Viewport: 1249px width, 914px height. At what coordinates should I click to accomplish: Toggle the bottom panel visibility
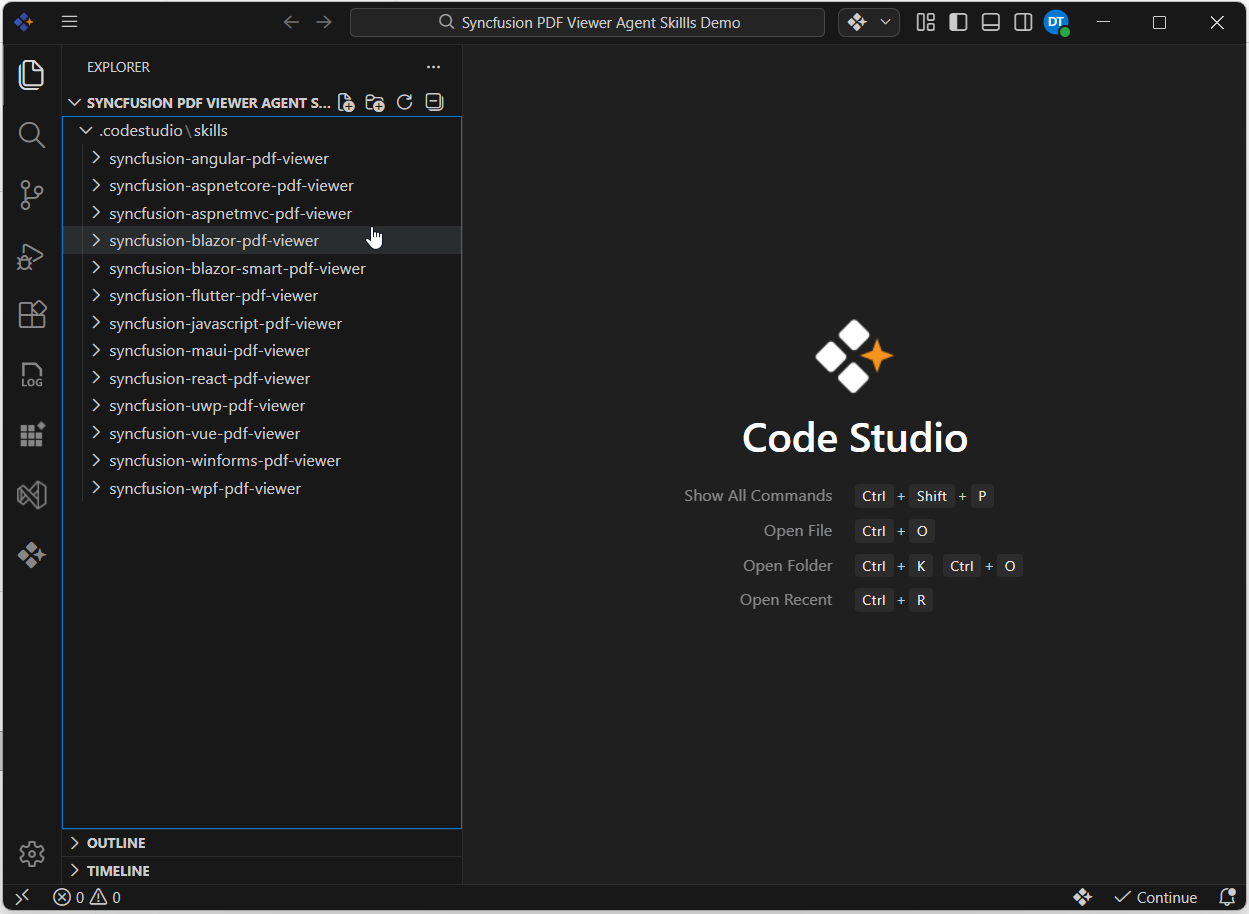pyautogui.click(x=991, y=22)
